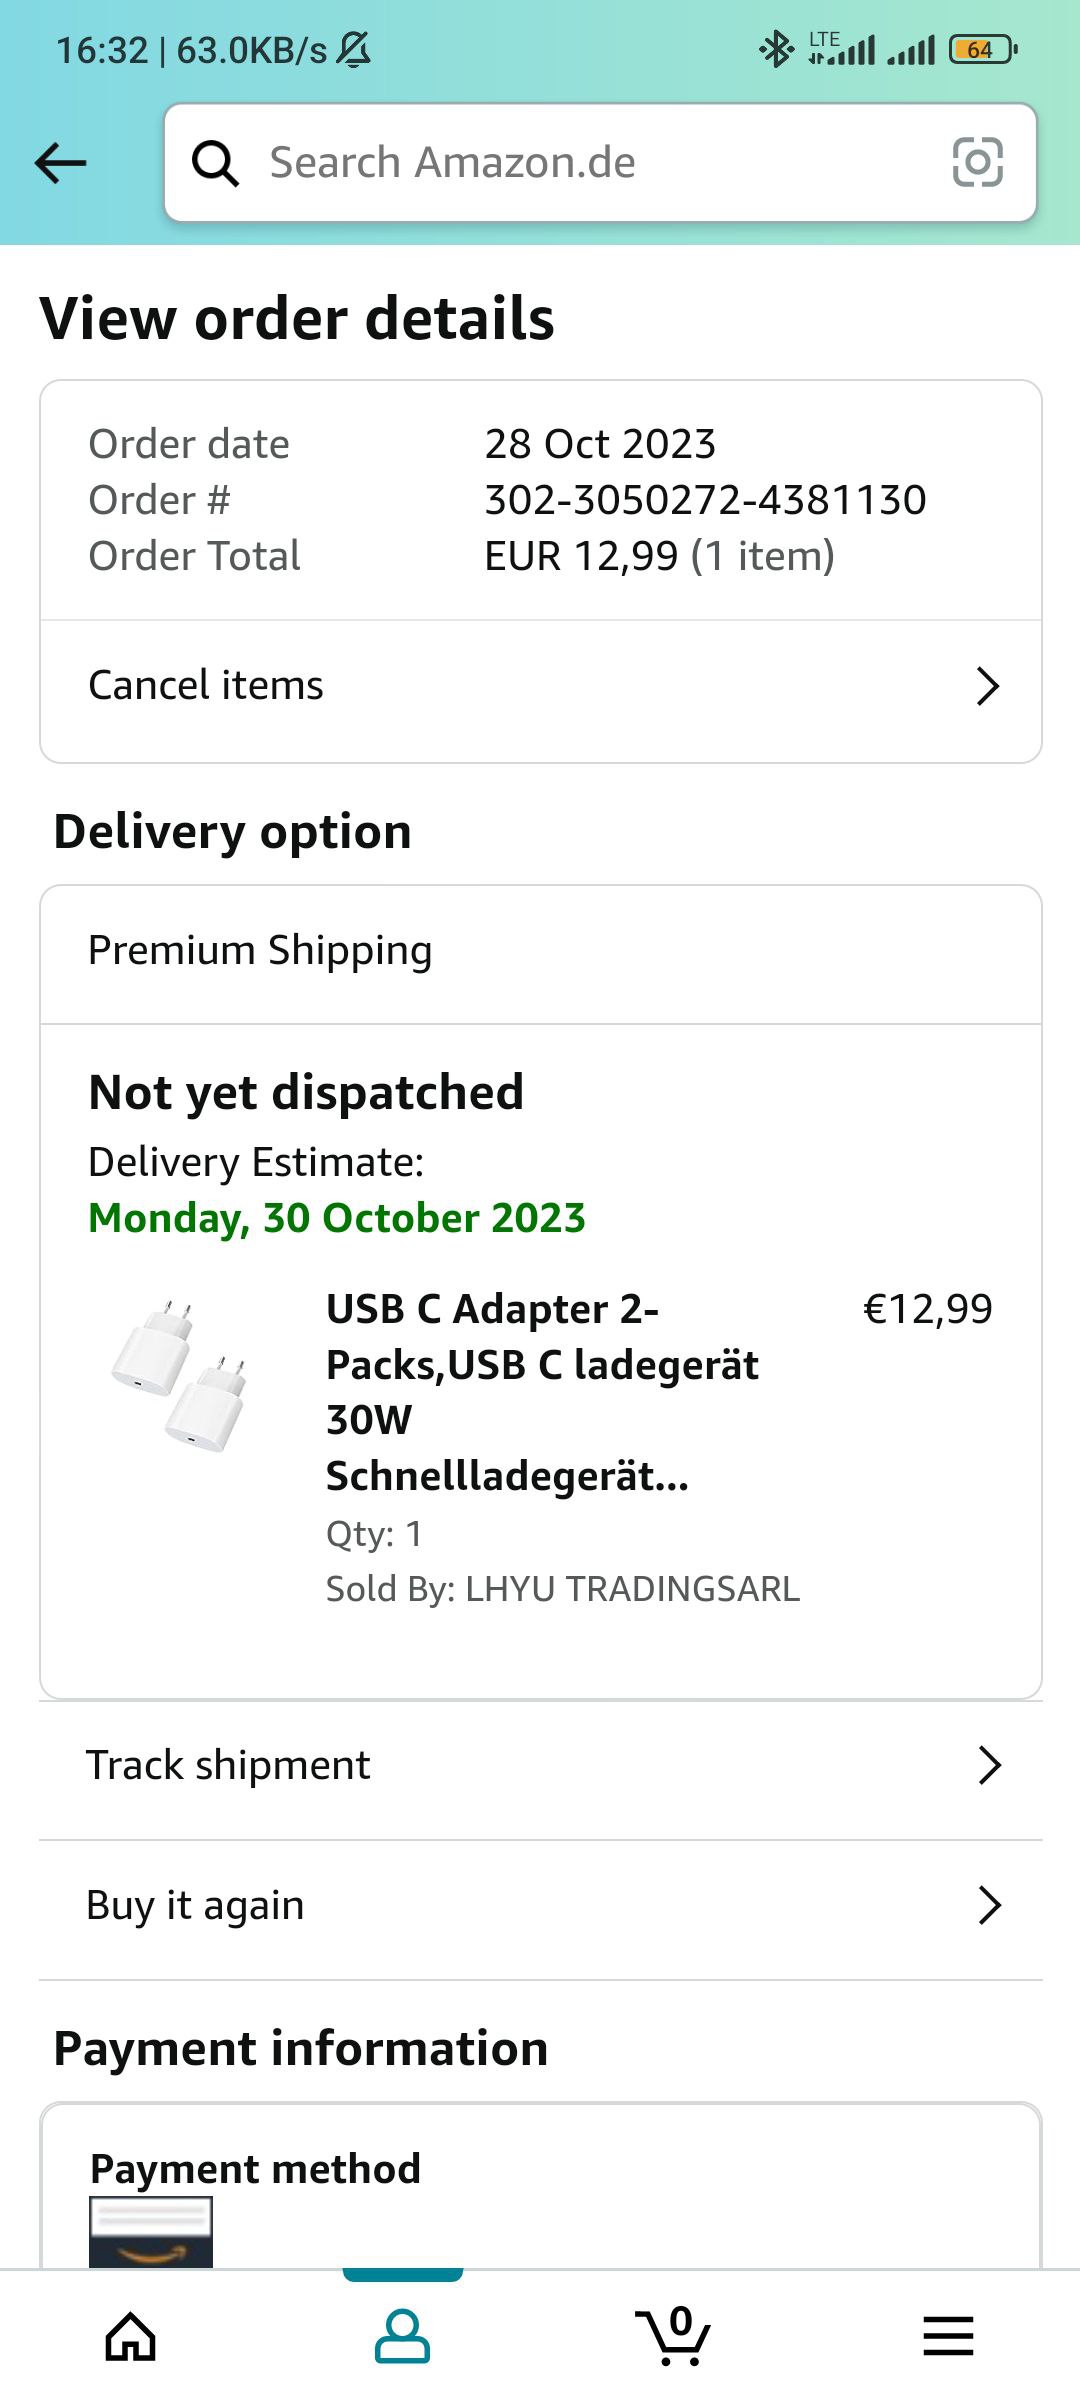Open USB C Adapter product title

542,1392
